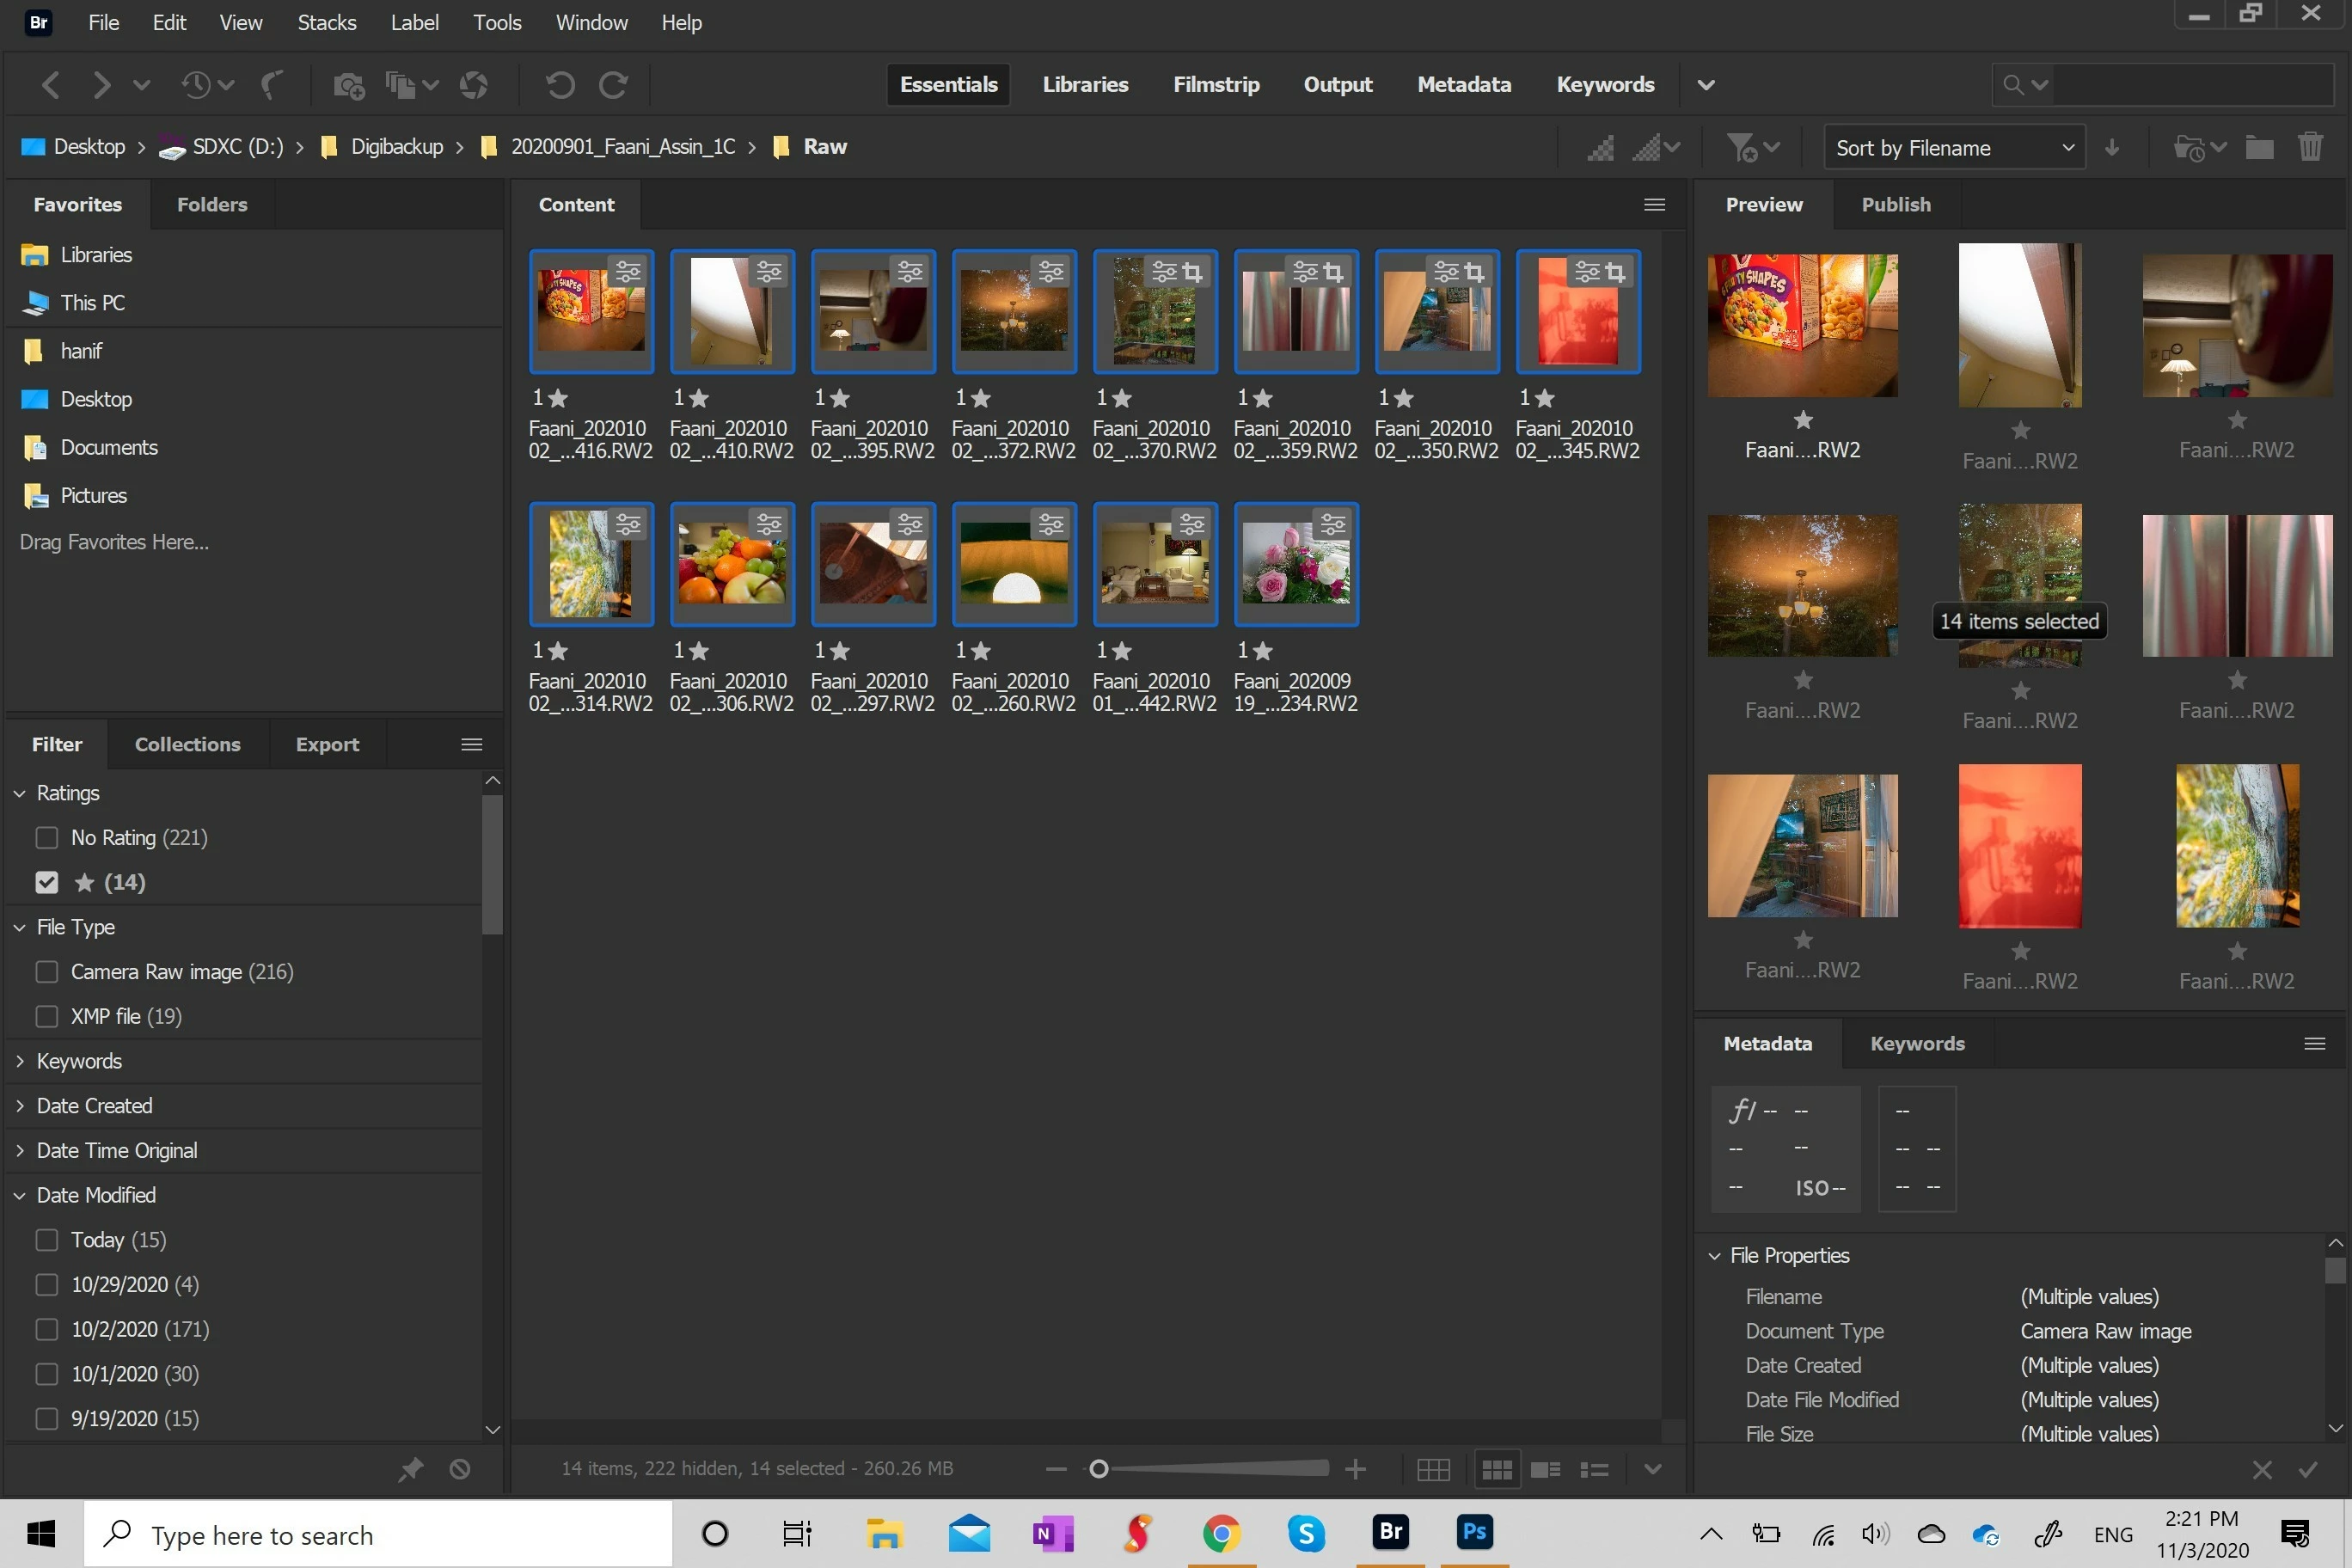The image size is (2352, 1568).
Task: Check the Camera Raw image filter
Action: click(x=47, y=972)
